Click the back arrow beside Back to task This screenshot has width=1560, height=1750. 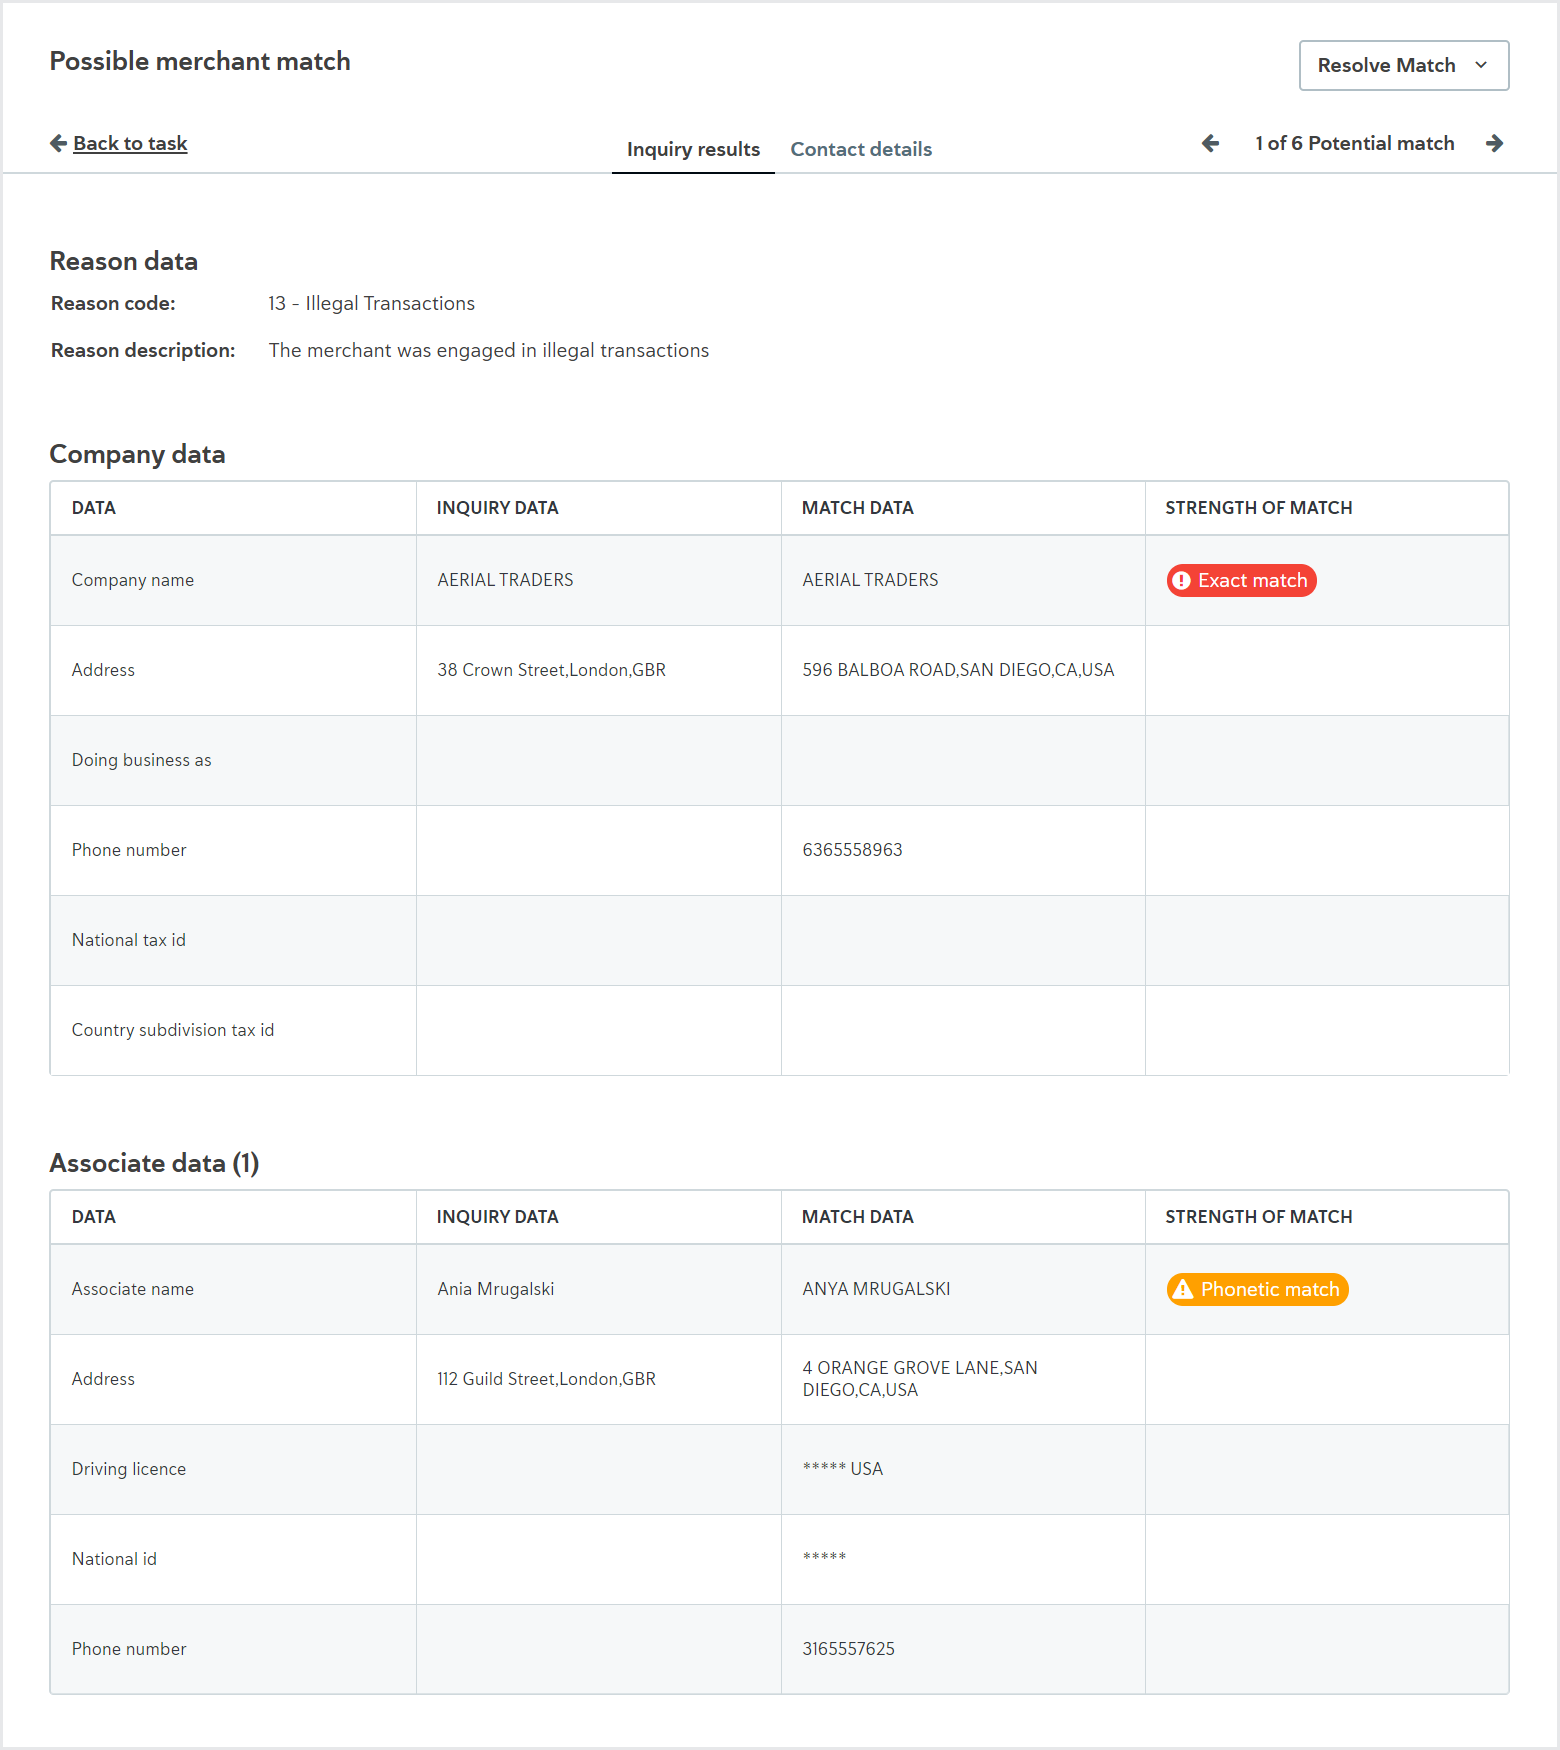58,143
